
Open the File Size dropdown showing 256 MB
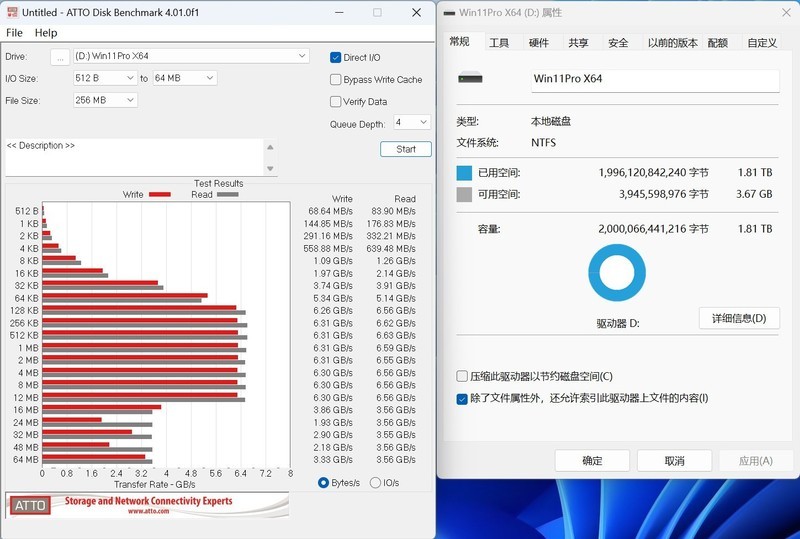pos(105,100)
